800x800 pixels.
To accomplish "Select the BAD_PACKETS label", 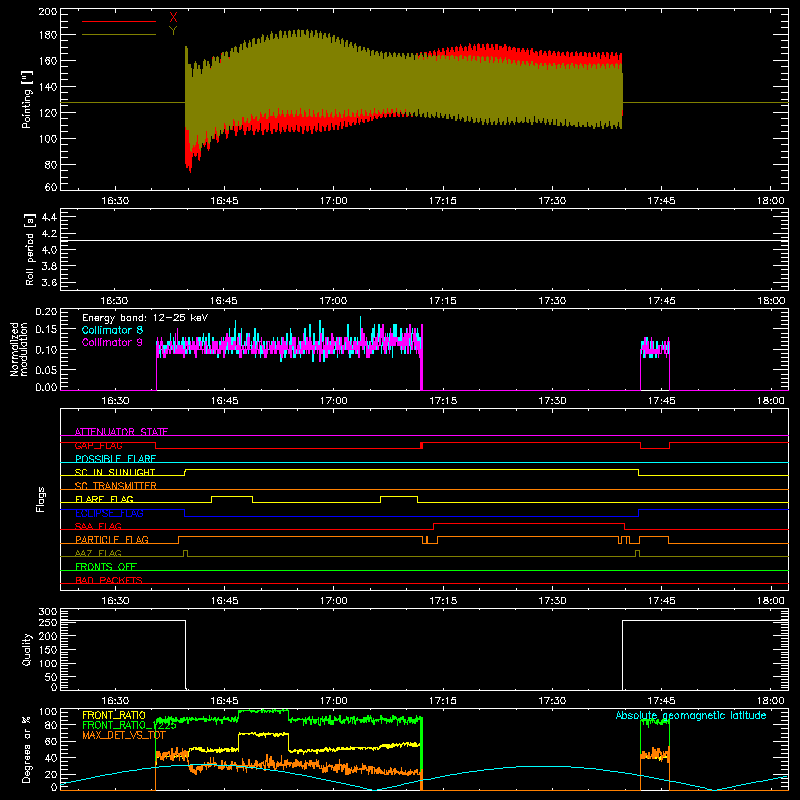I will [x=109, y=580].
